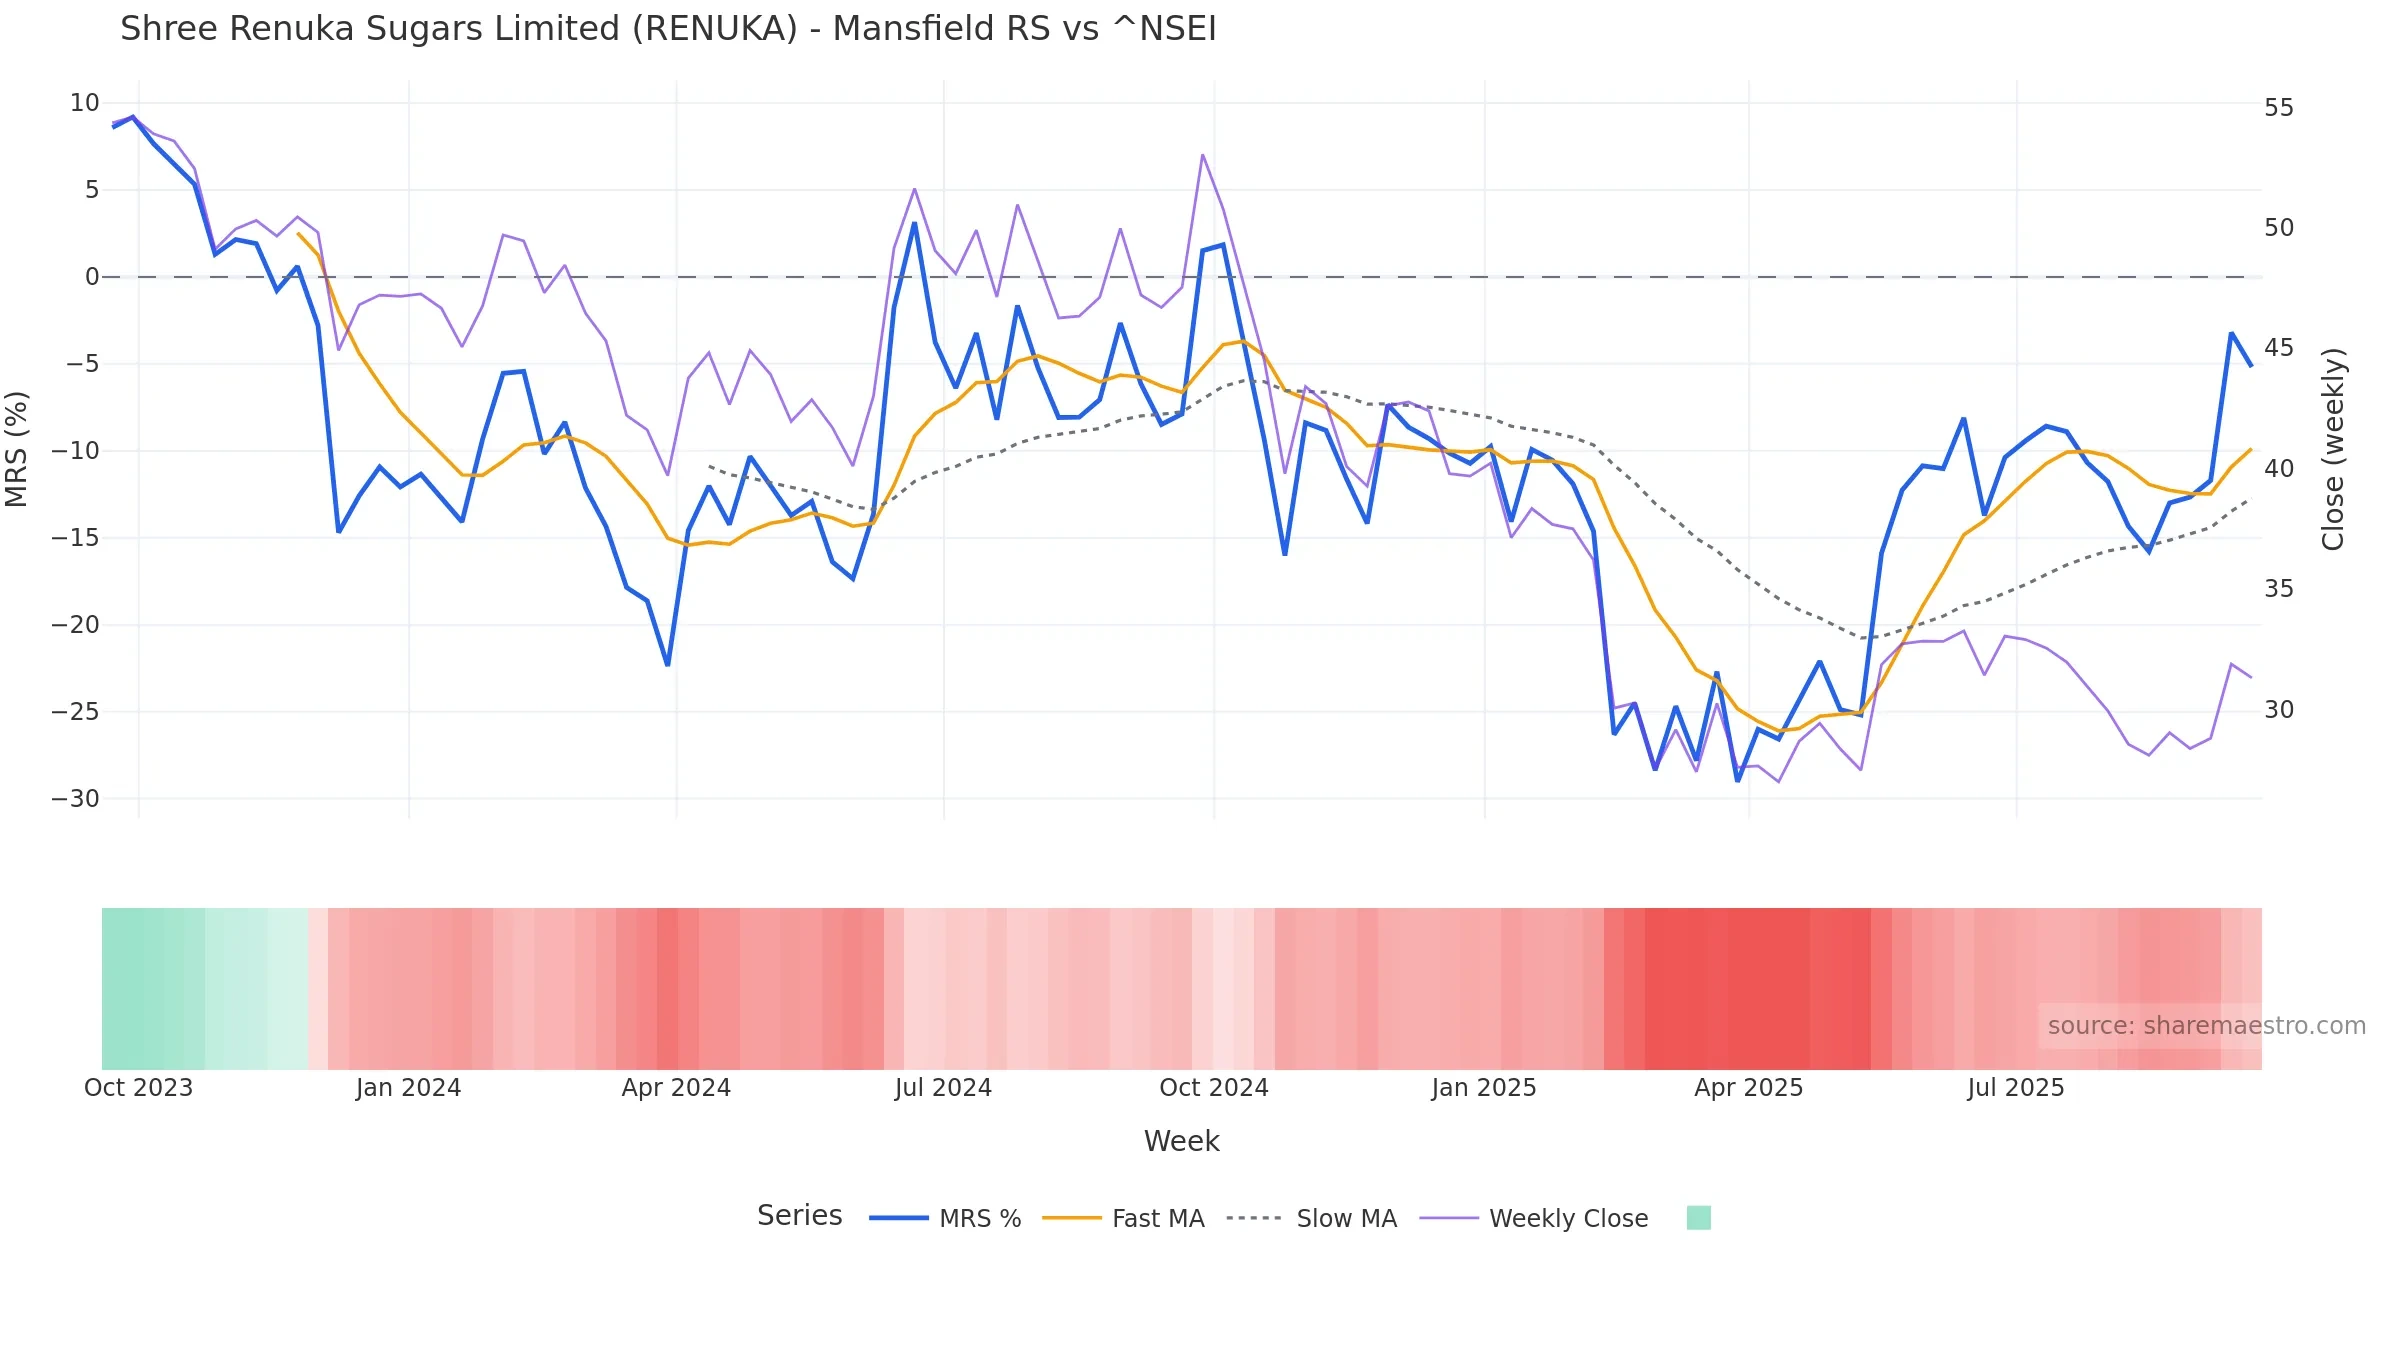Click the '40' tick on Close axis

coord(2279,468)
